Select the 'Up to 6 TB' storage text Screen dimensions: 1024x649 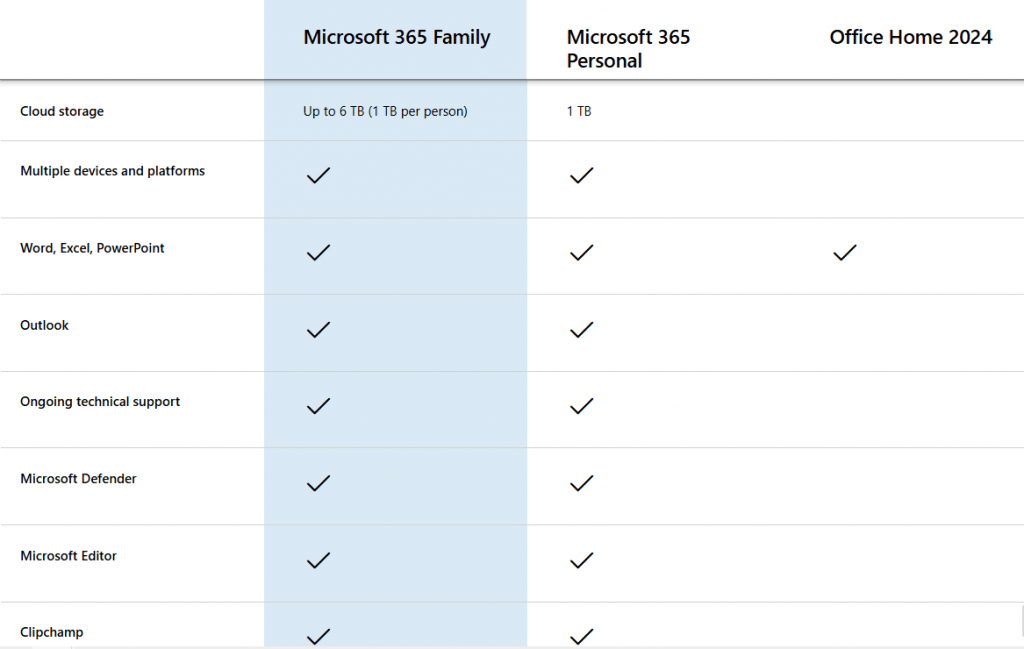[x=385, y=112]
